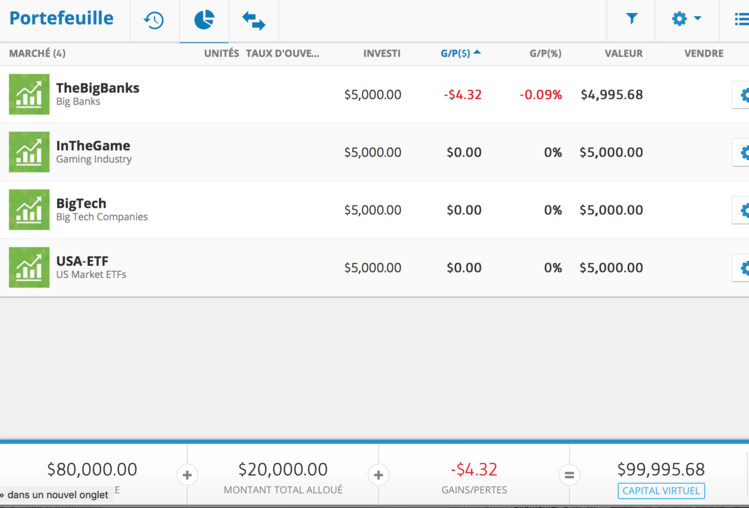Click the InTheGame chart icon
The image size is (749, 508).
pos(29,152)
